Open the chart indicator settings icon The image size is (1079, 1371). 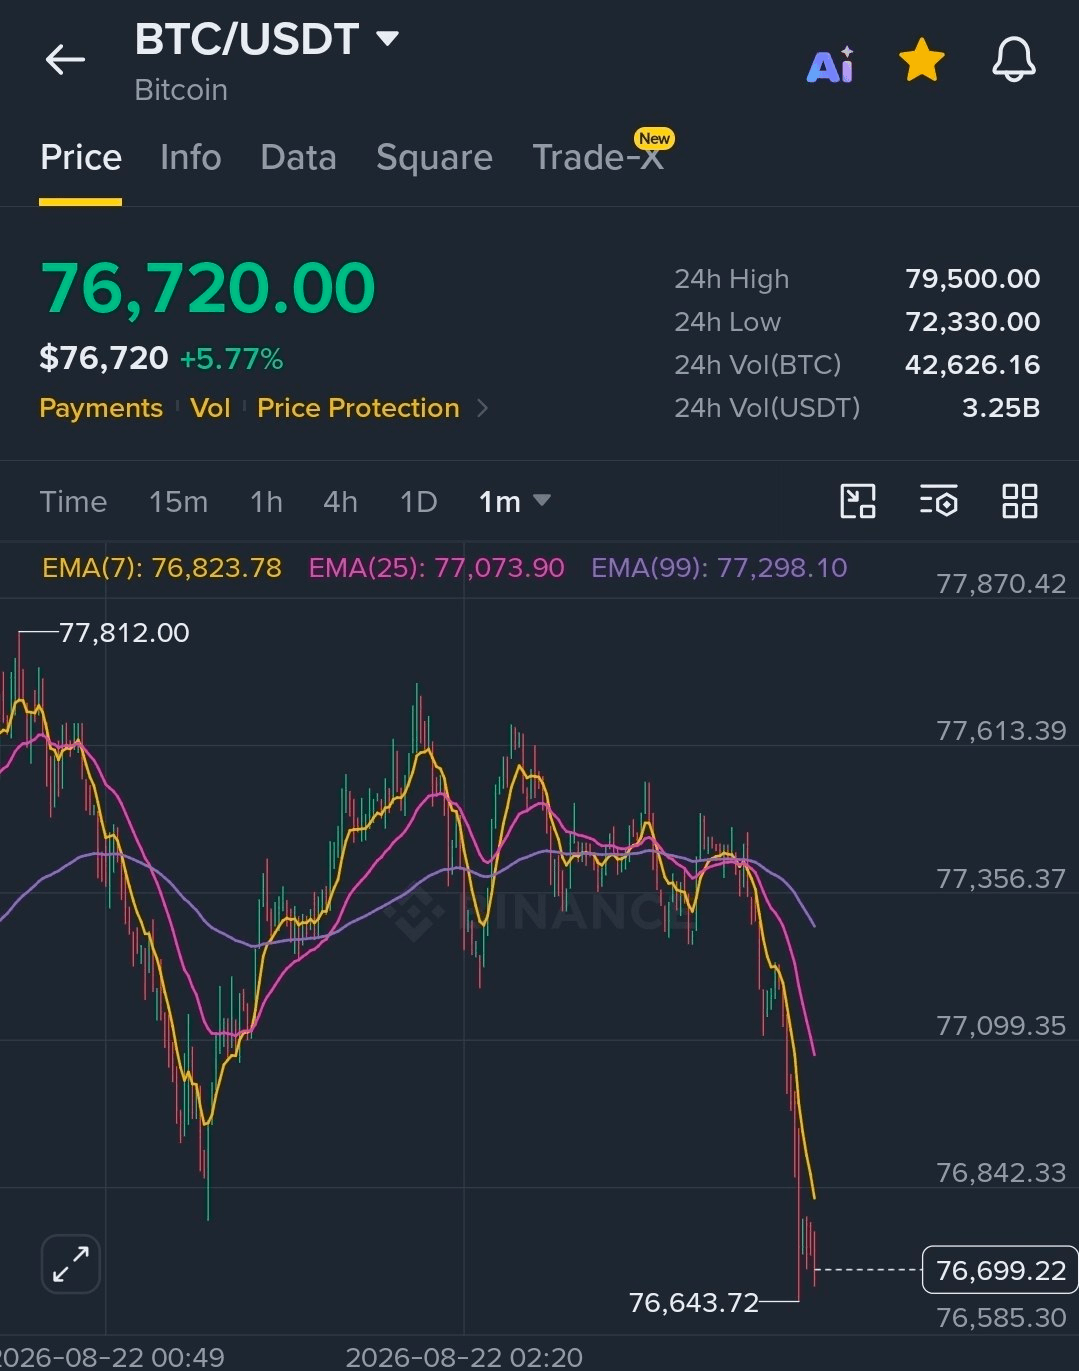point(939,500)
